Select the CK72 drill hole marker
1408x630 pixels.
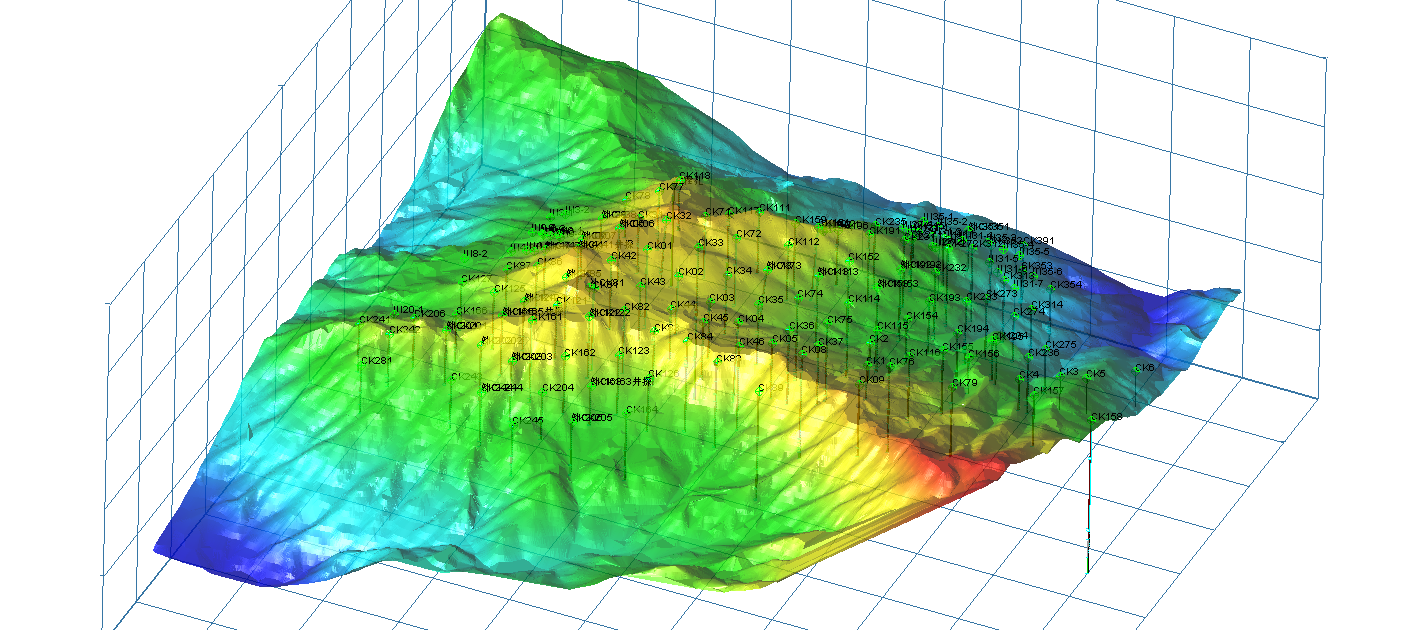[737, 235]
